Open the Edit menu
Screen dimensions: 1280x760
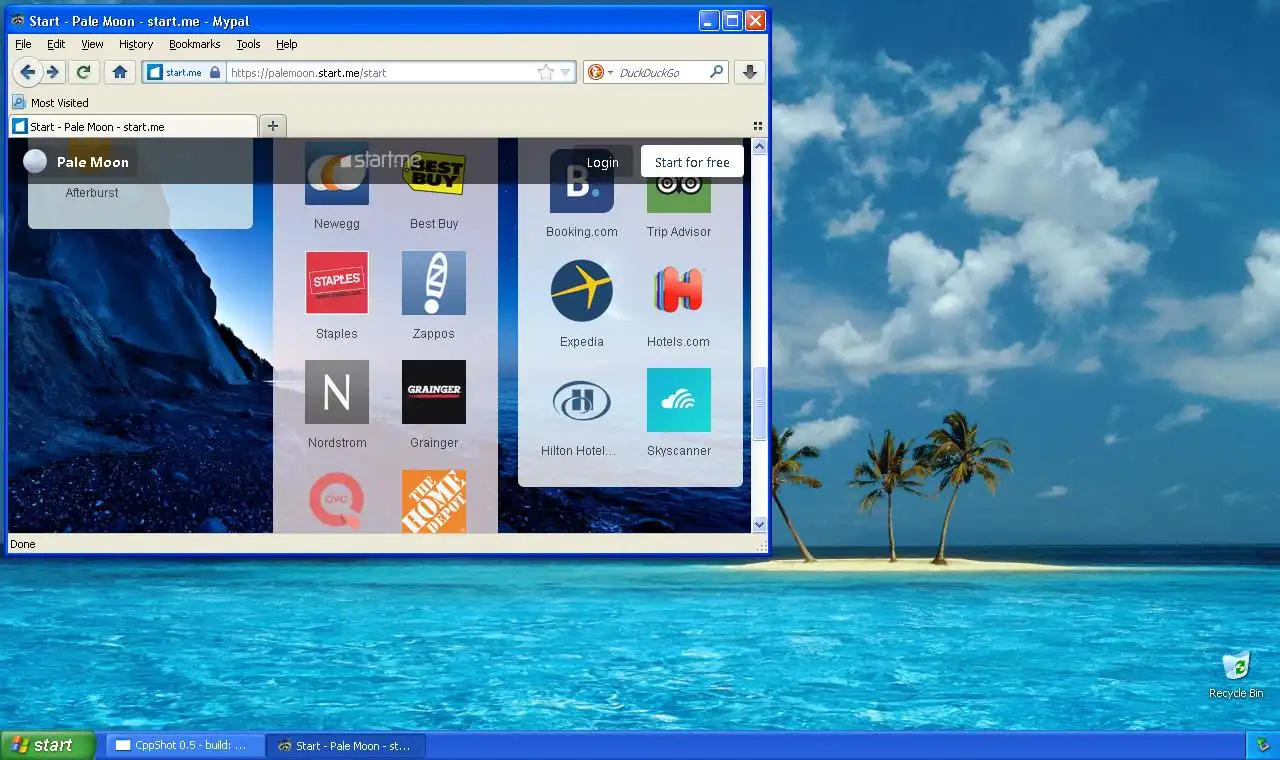click(56, 44)
